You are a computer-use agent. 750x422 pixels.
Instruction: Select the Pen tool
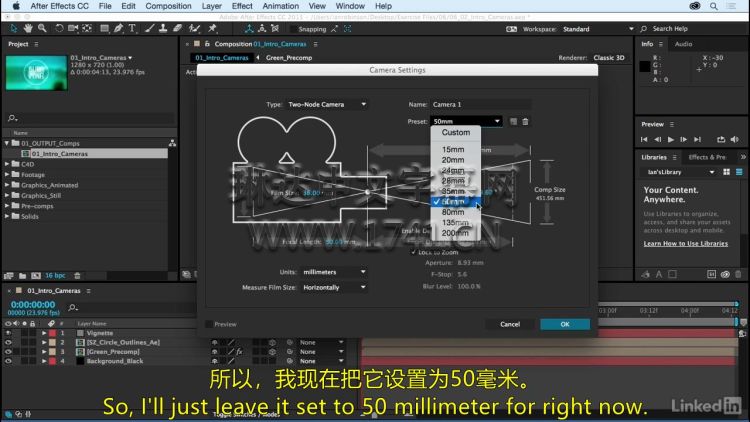(118, 29)
